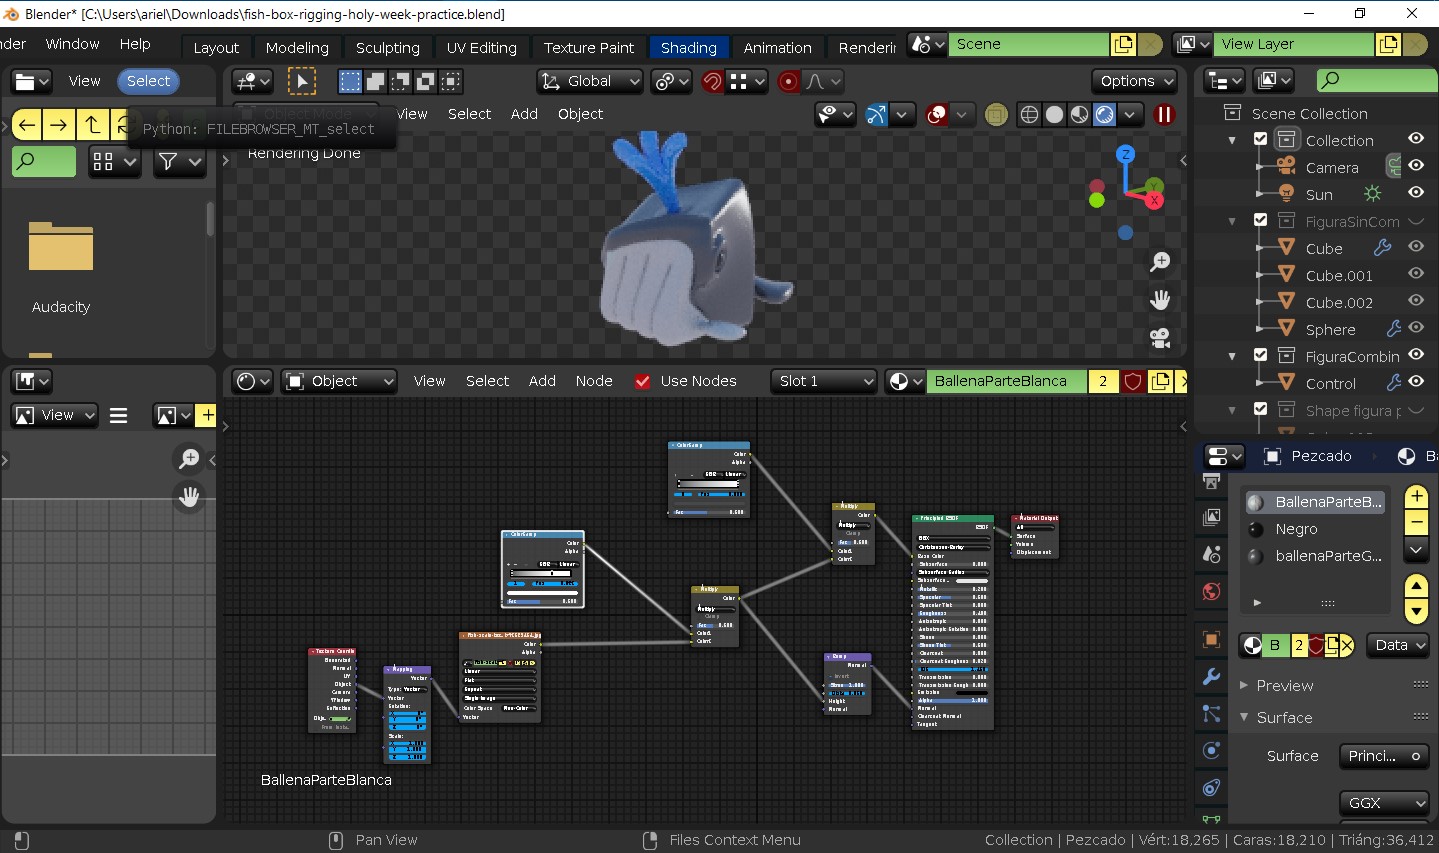
Task: Select the Material properties tab
Action: pos(1211,848)
